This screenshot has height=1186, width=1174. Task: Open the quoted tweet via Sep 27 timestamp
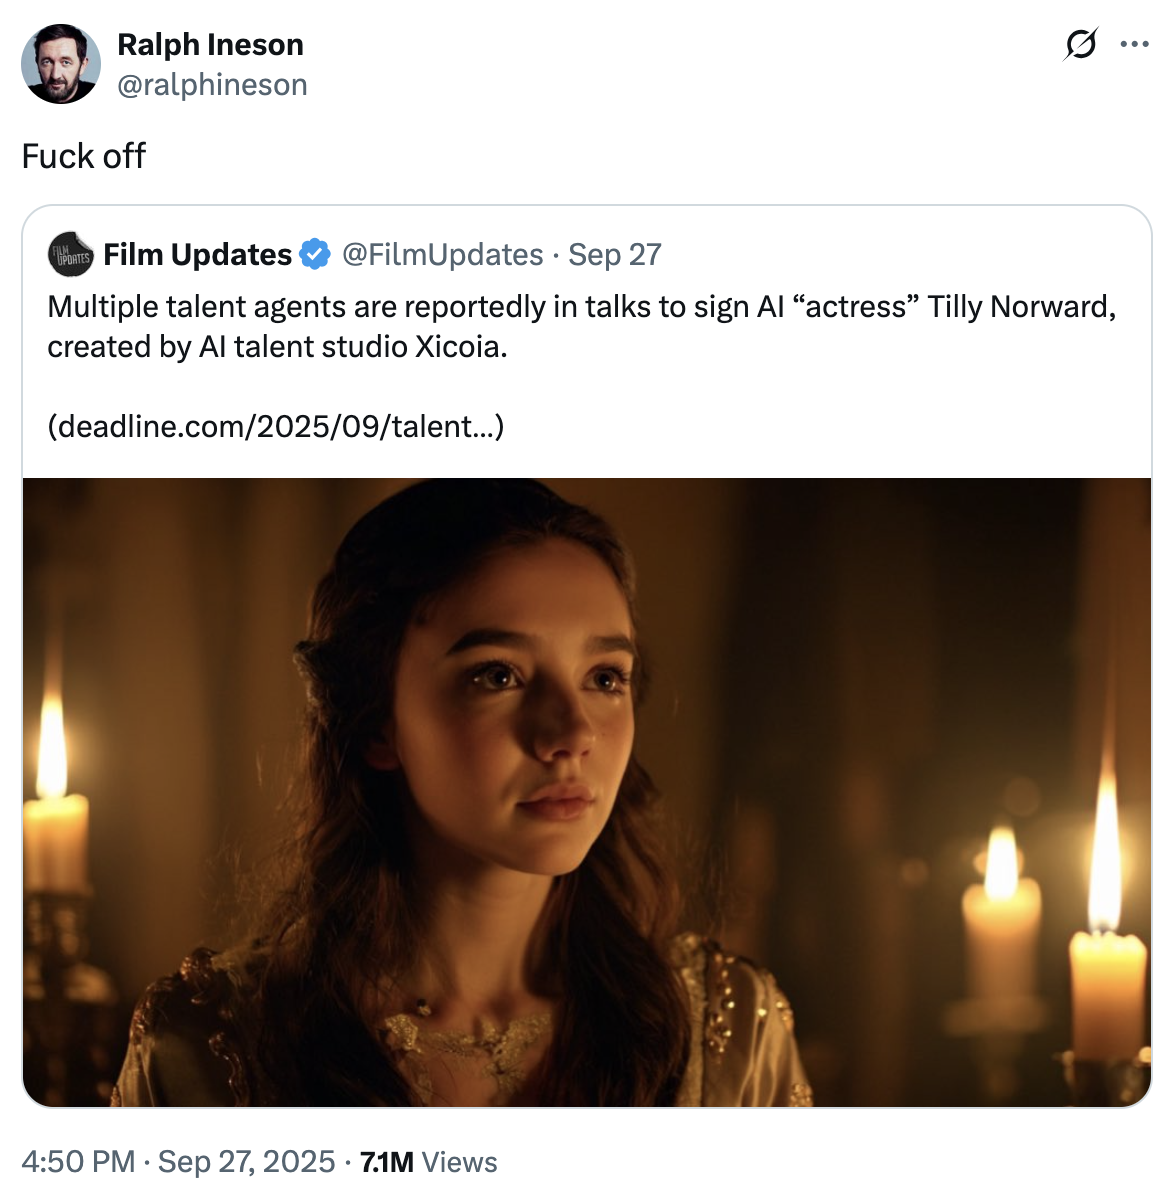(613, 255)
